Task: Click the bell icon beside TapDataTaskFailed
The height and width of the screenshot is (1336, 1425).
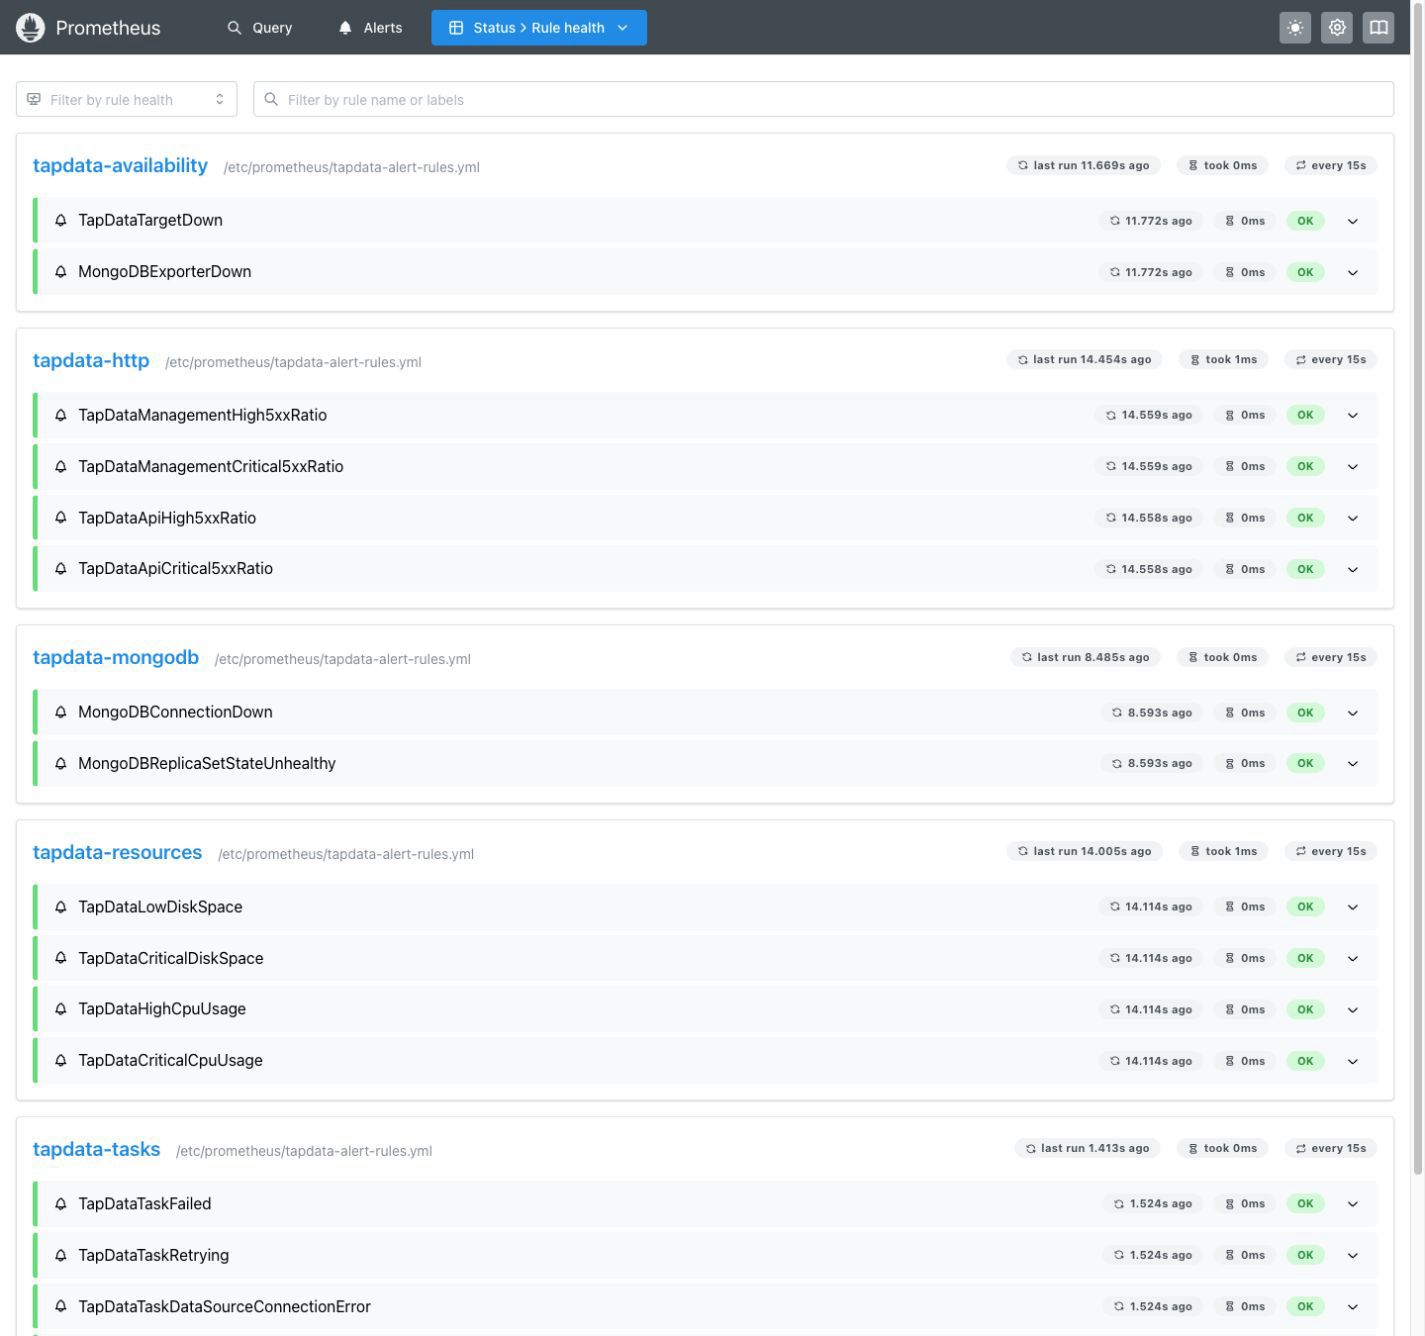Action: click(x=61, y=1204)
